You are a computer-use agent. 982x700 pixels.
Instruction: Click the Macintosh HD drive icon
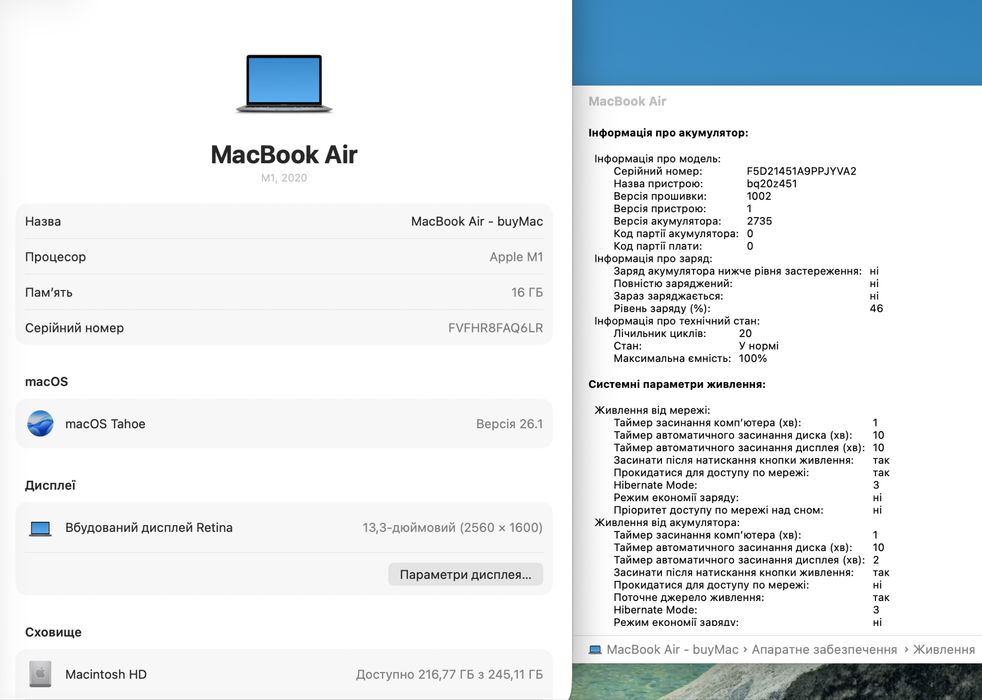40,674
